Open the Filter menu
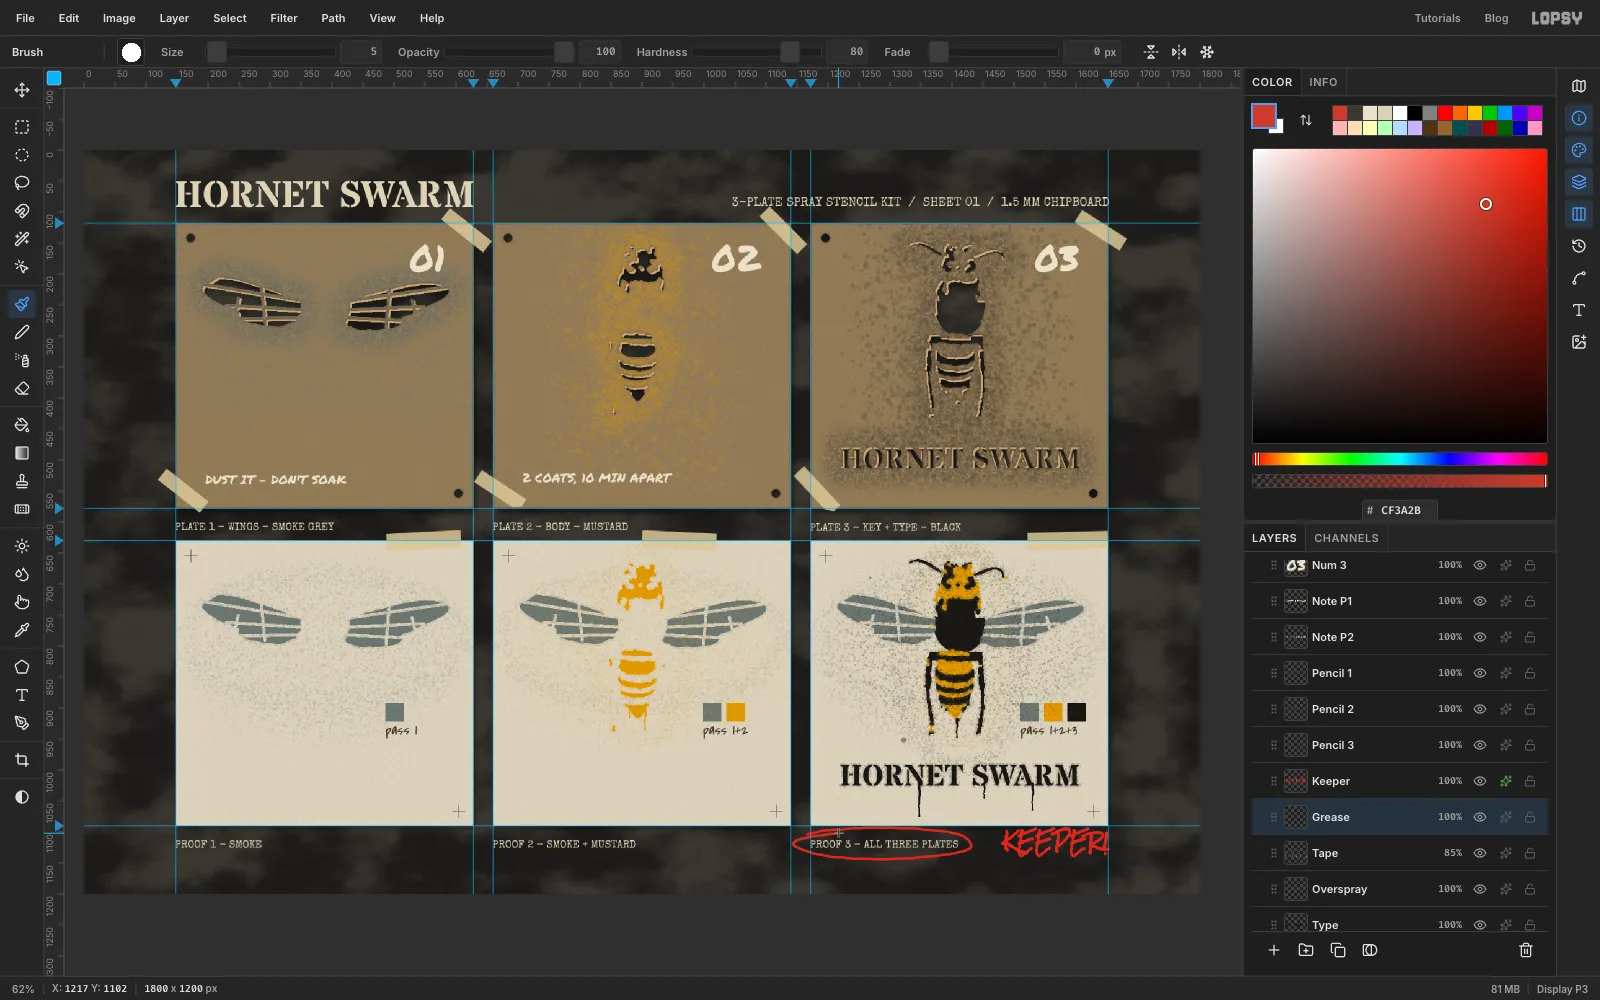 [284, 18]
